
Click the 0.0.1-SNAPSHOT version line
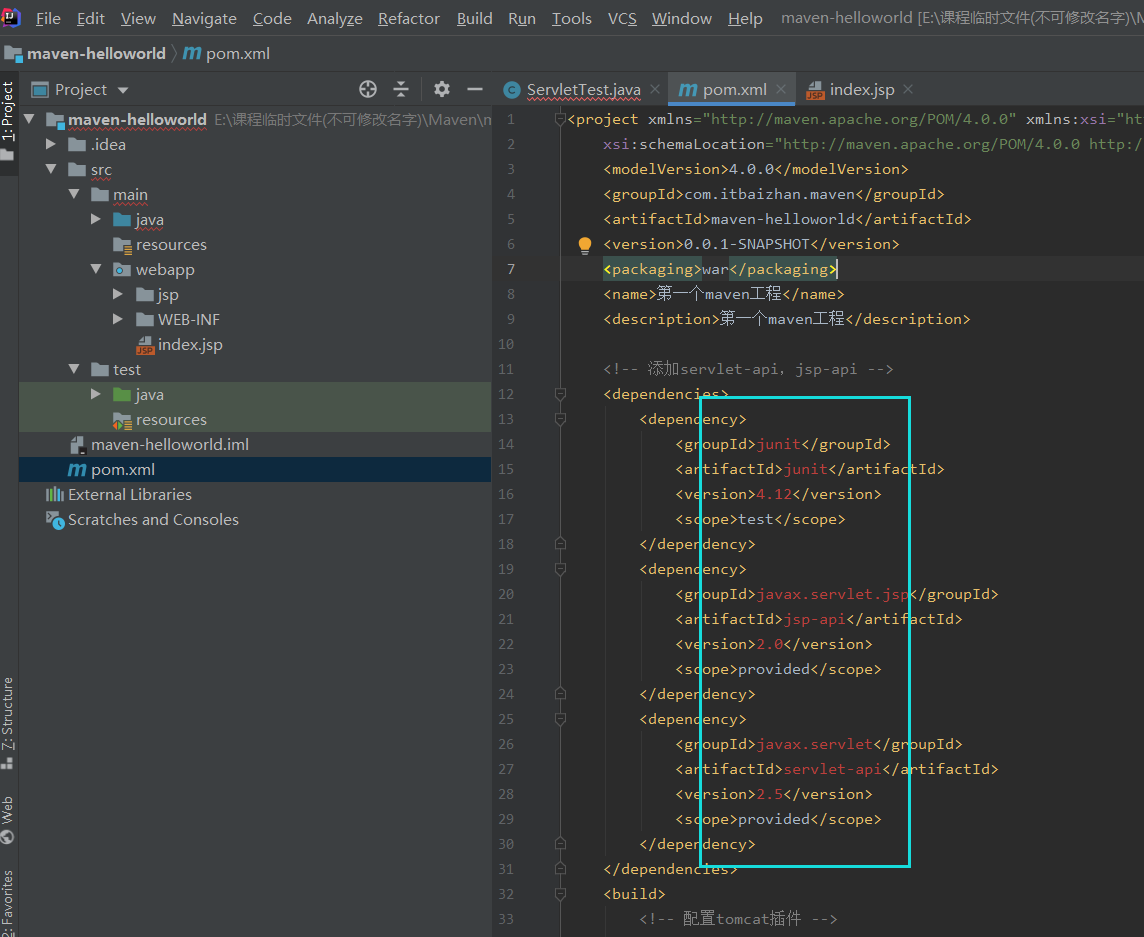point(751,244)
